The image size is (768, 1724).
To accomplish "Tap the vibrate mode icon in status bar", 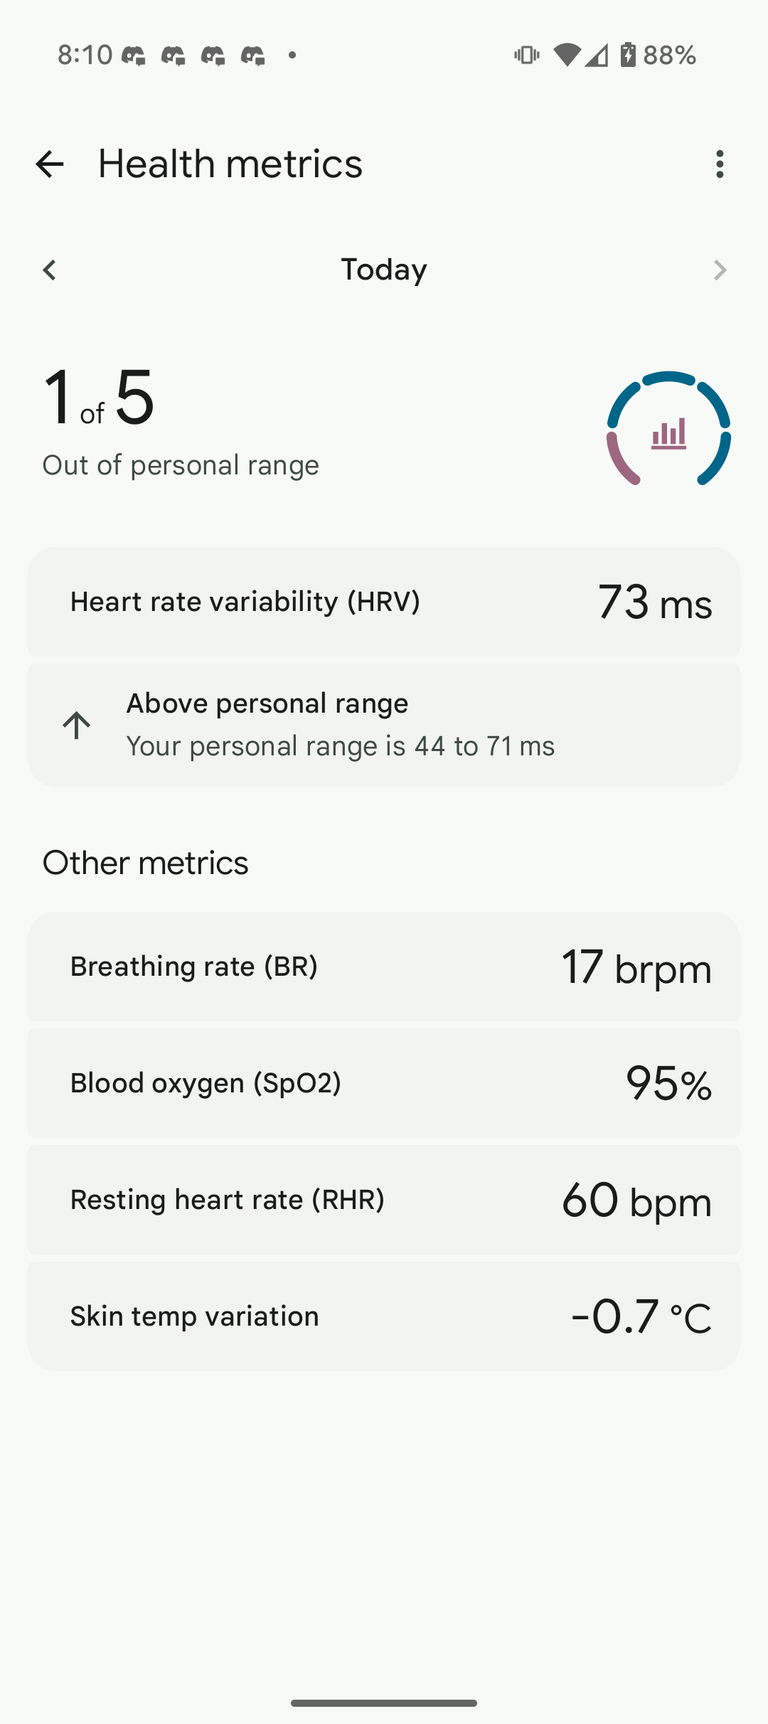I will click(x=526, y=55).
